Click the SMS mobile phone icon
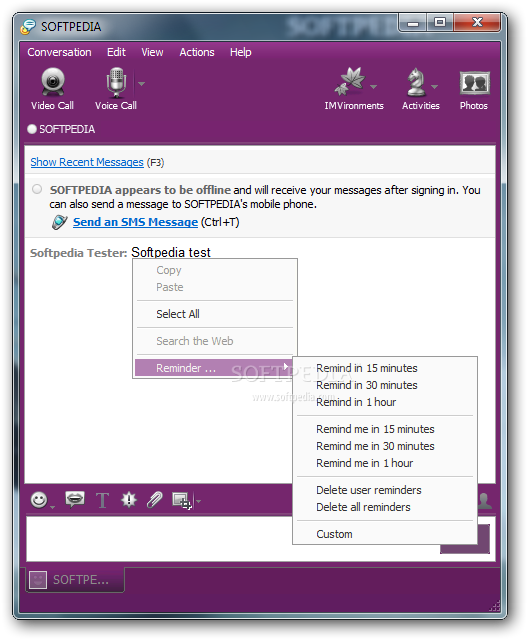Viewport: 528px width, 640px height. click(x=60, y=222)
